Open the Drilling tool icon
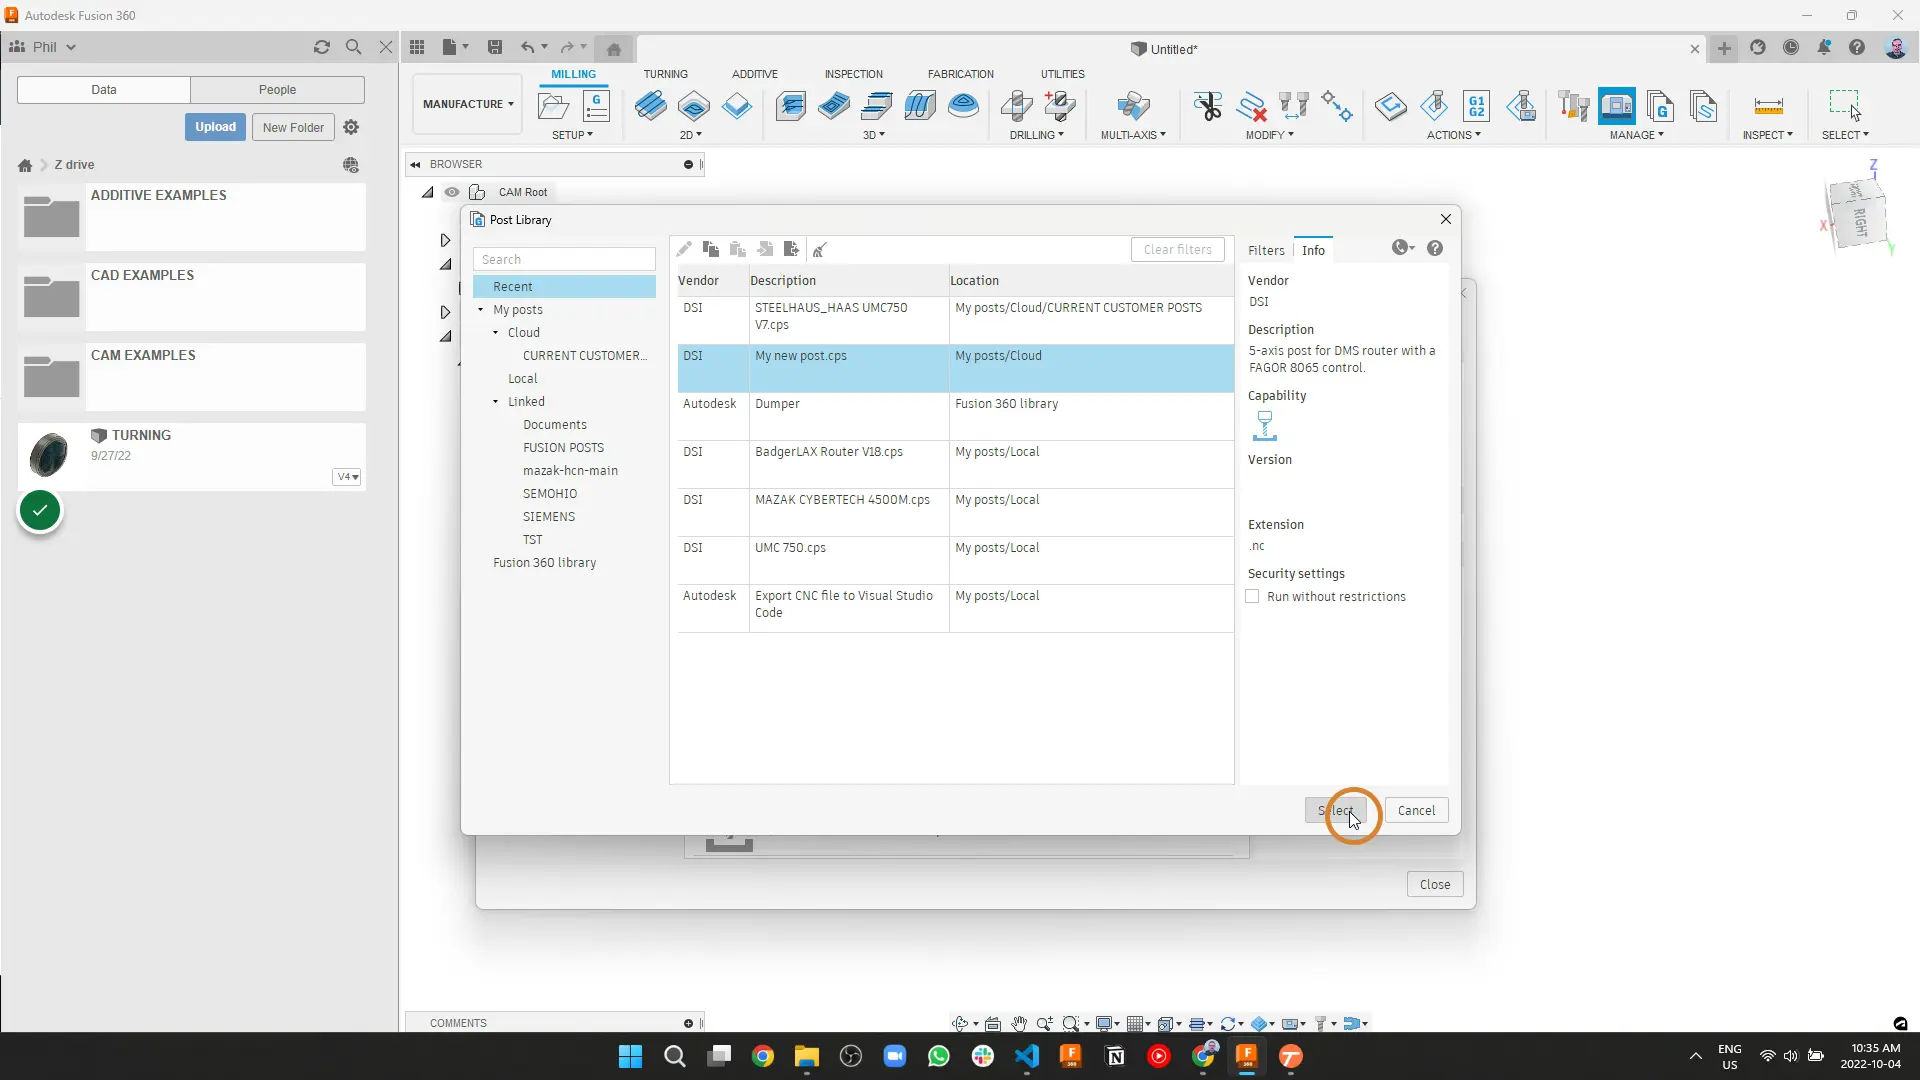The width and height of the screenshot is (1920, 1080). point(1016,106)
